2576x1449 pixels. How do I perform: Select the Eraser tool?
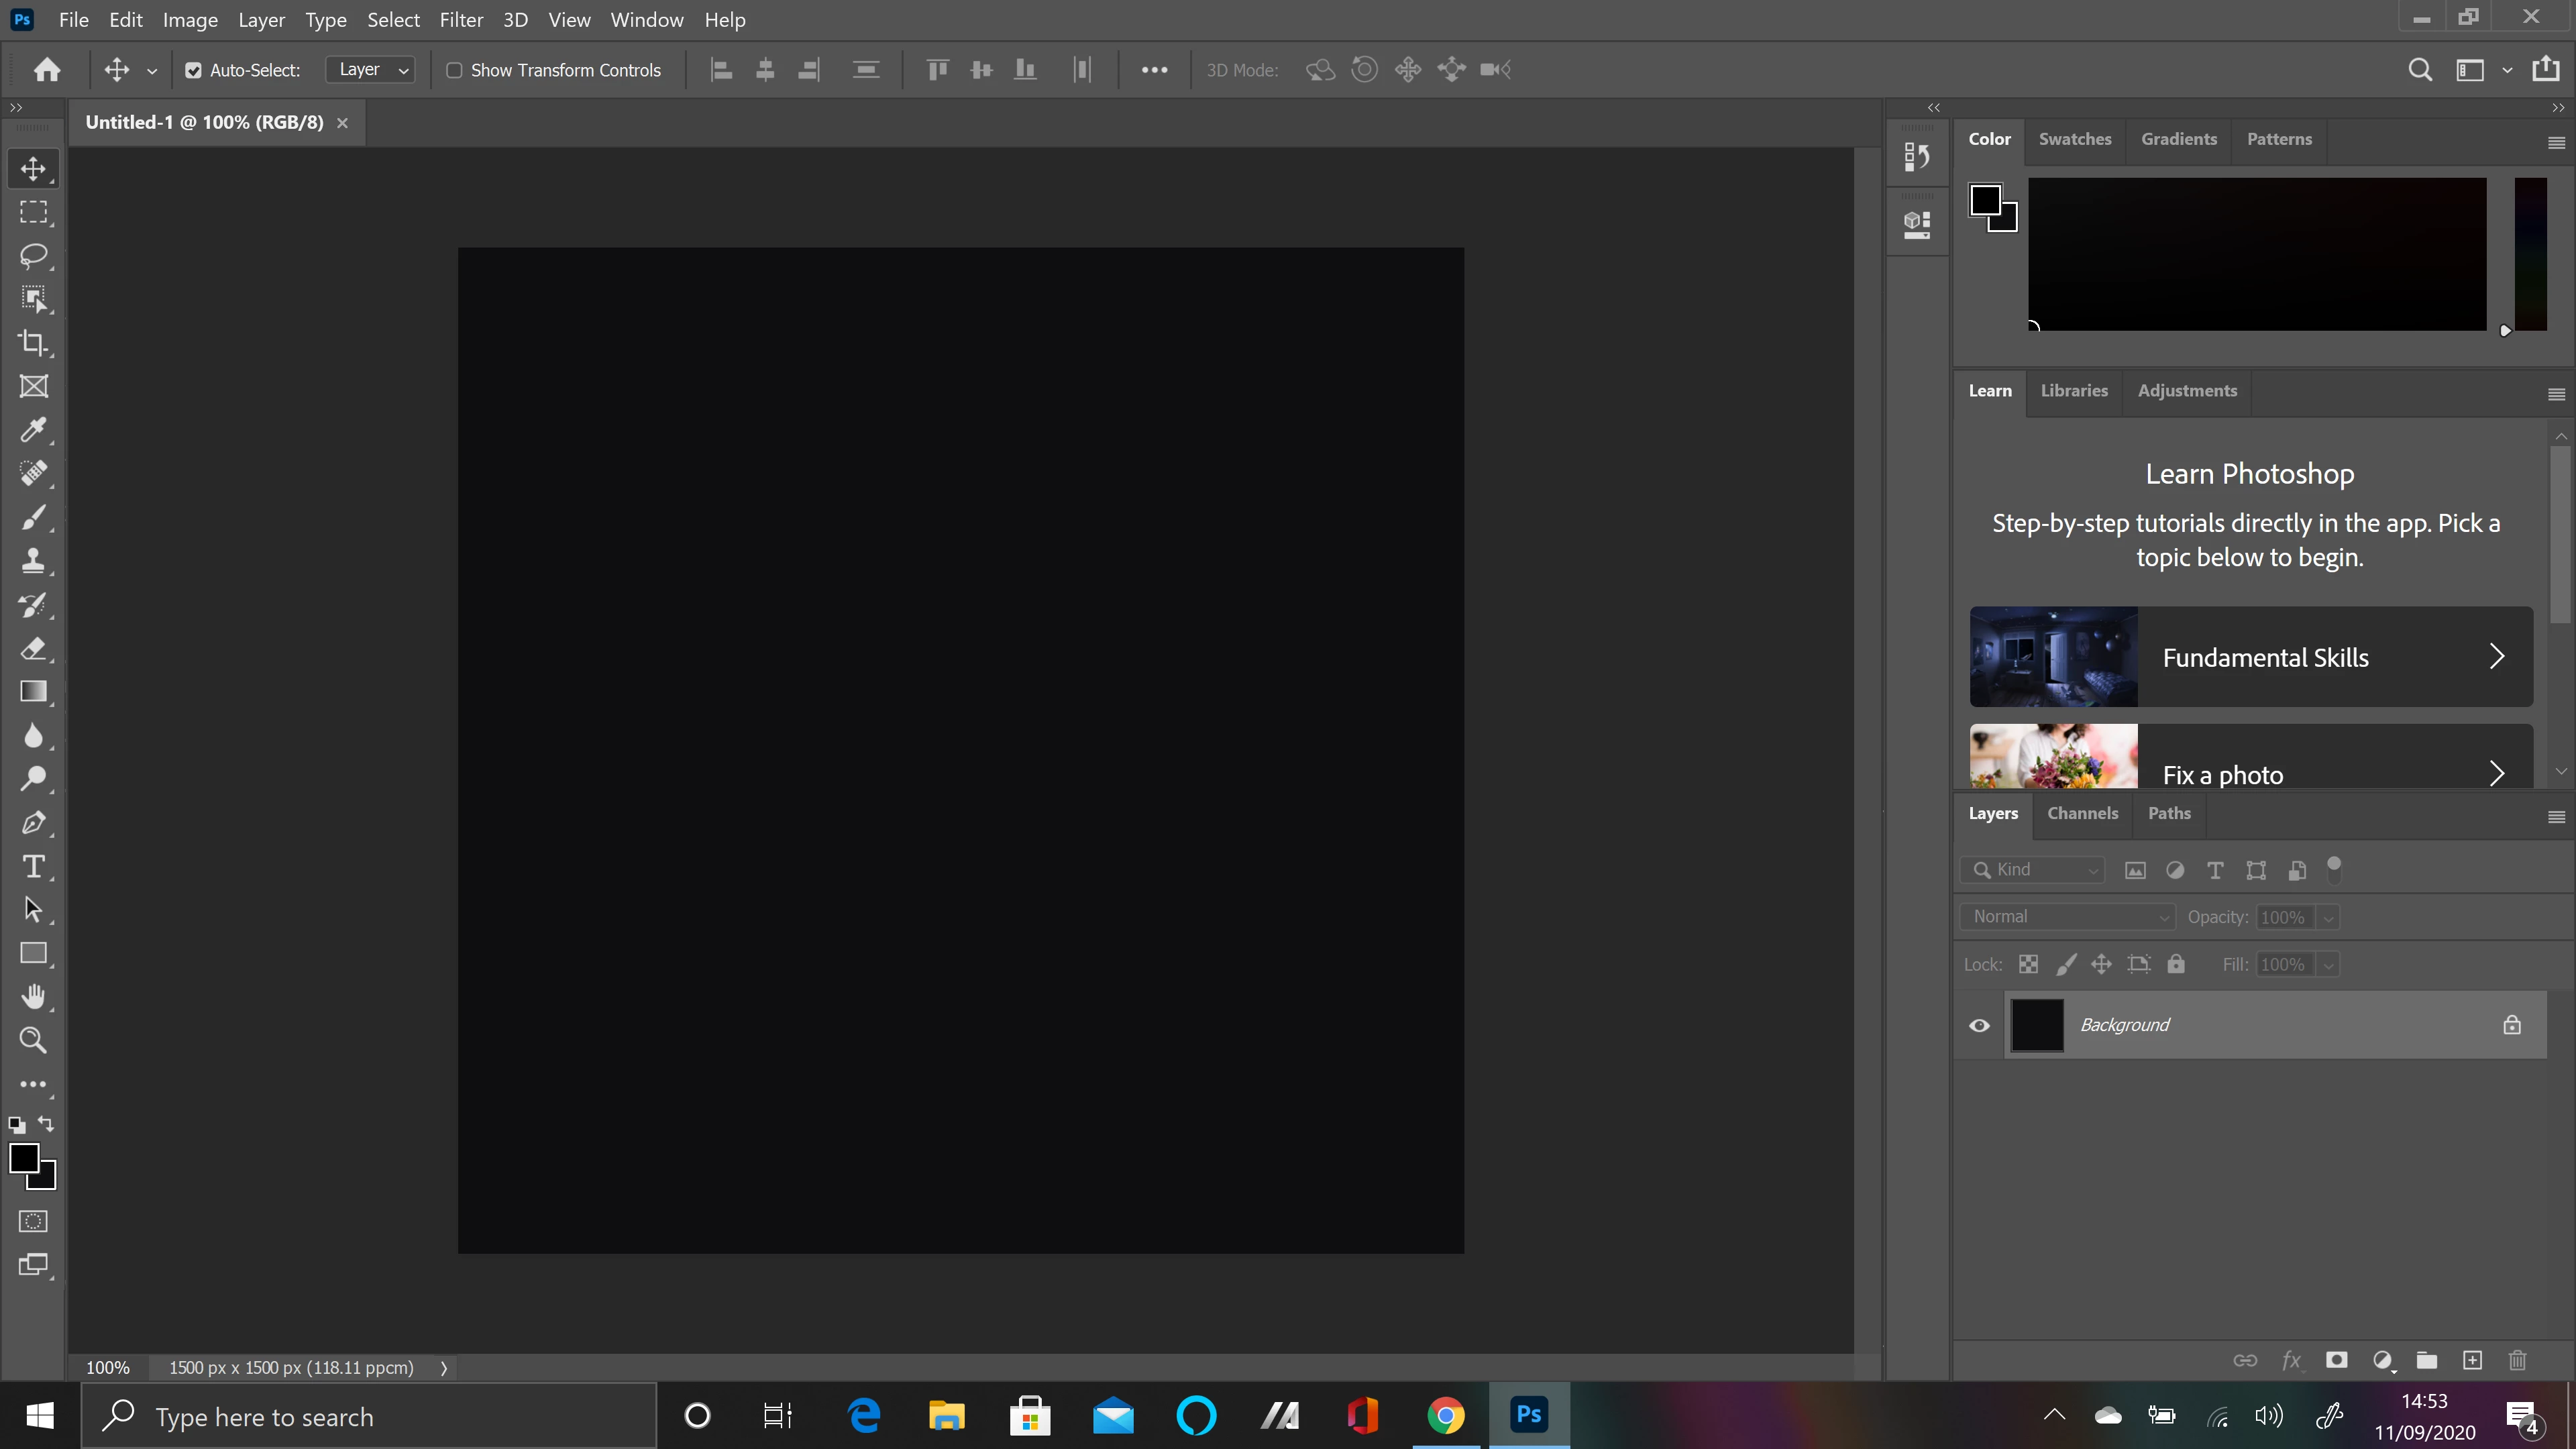coord(33,648)
